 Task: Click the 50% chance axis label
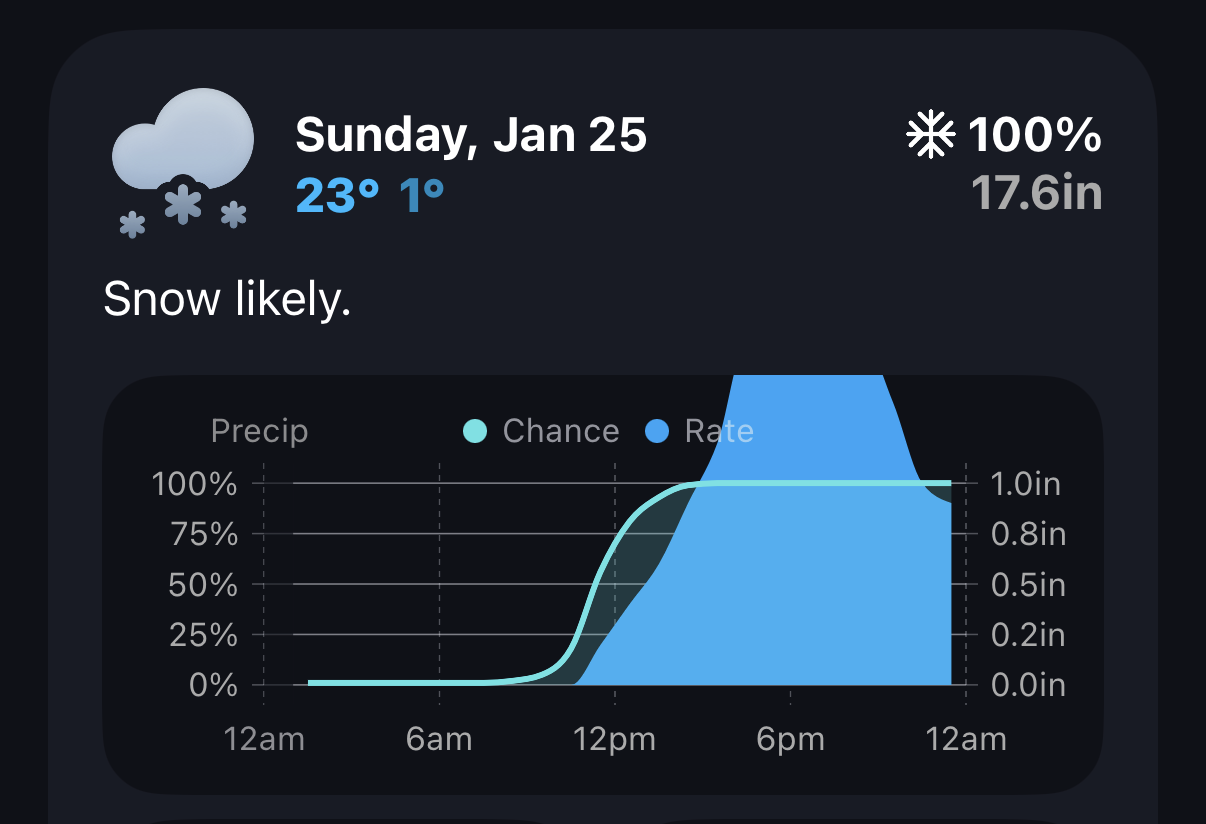(x=203, y=585)
